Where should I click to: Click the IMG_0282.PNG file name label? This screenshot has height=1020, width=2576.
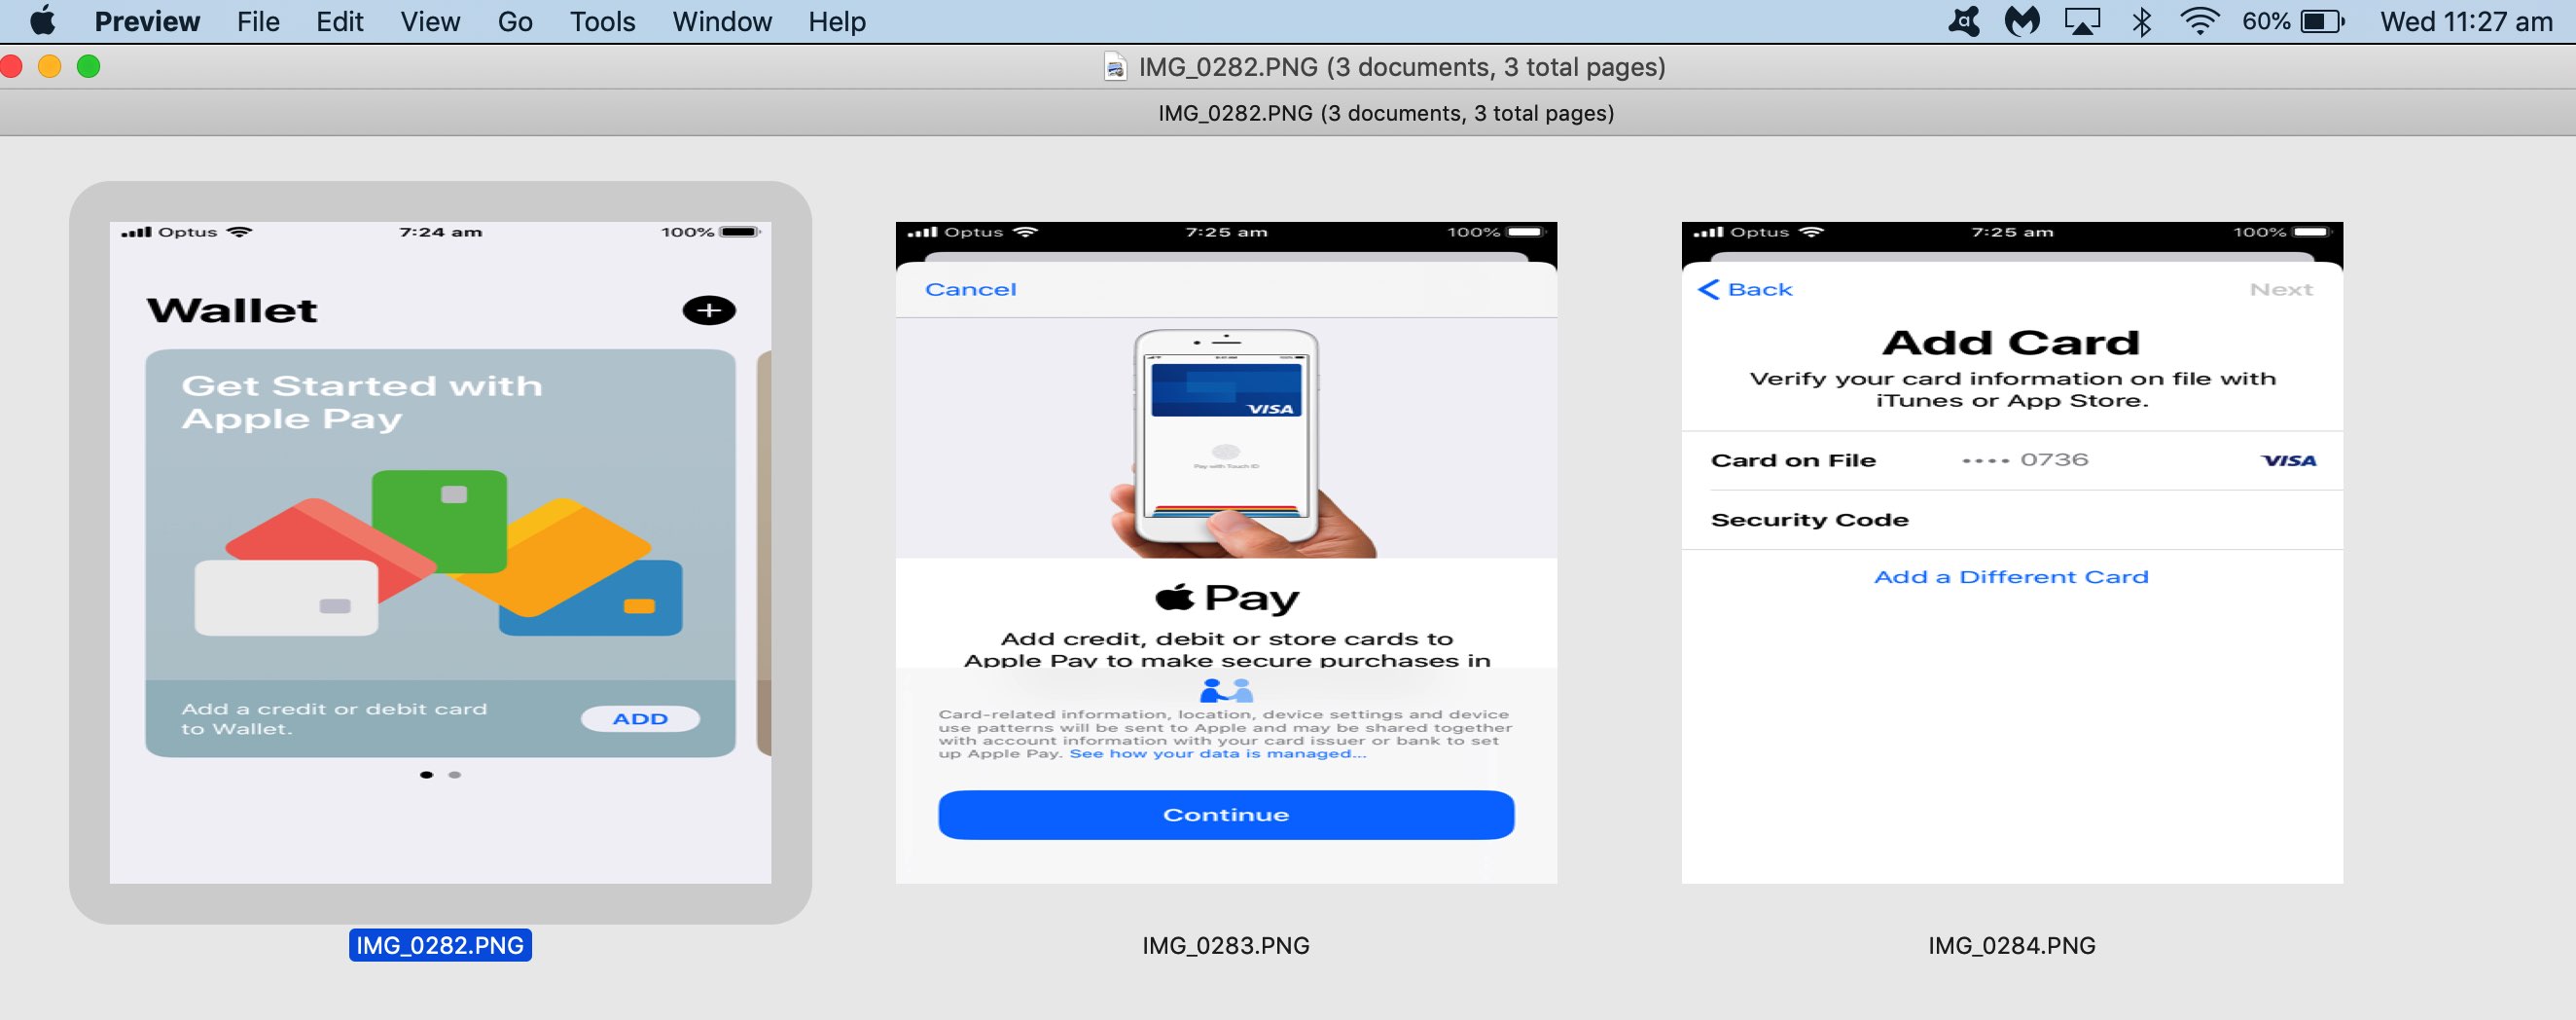(x=440, y=945)
